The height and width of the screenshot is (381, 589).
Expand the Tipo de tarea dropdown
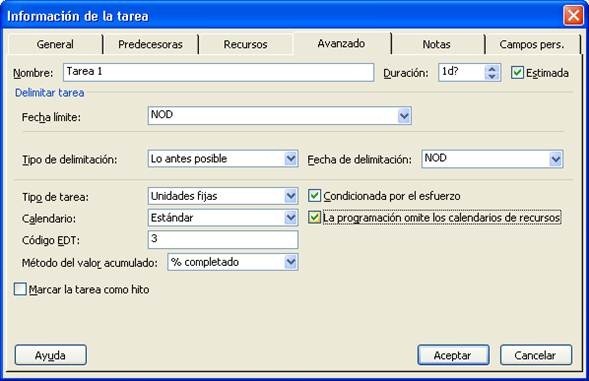click(291, 196)
